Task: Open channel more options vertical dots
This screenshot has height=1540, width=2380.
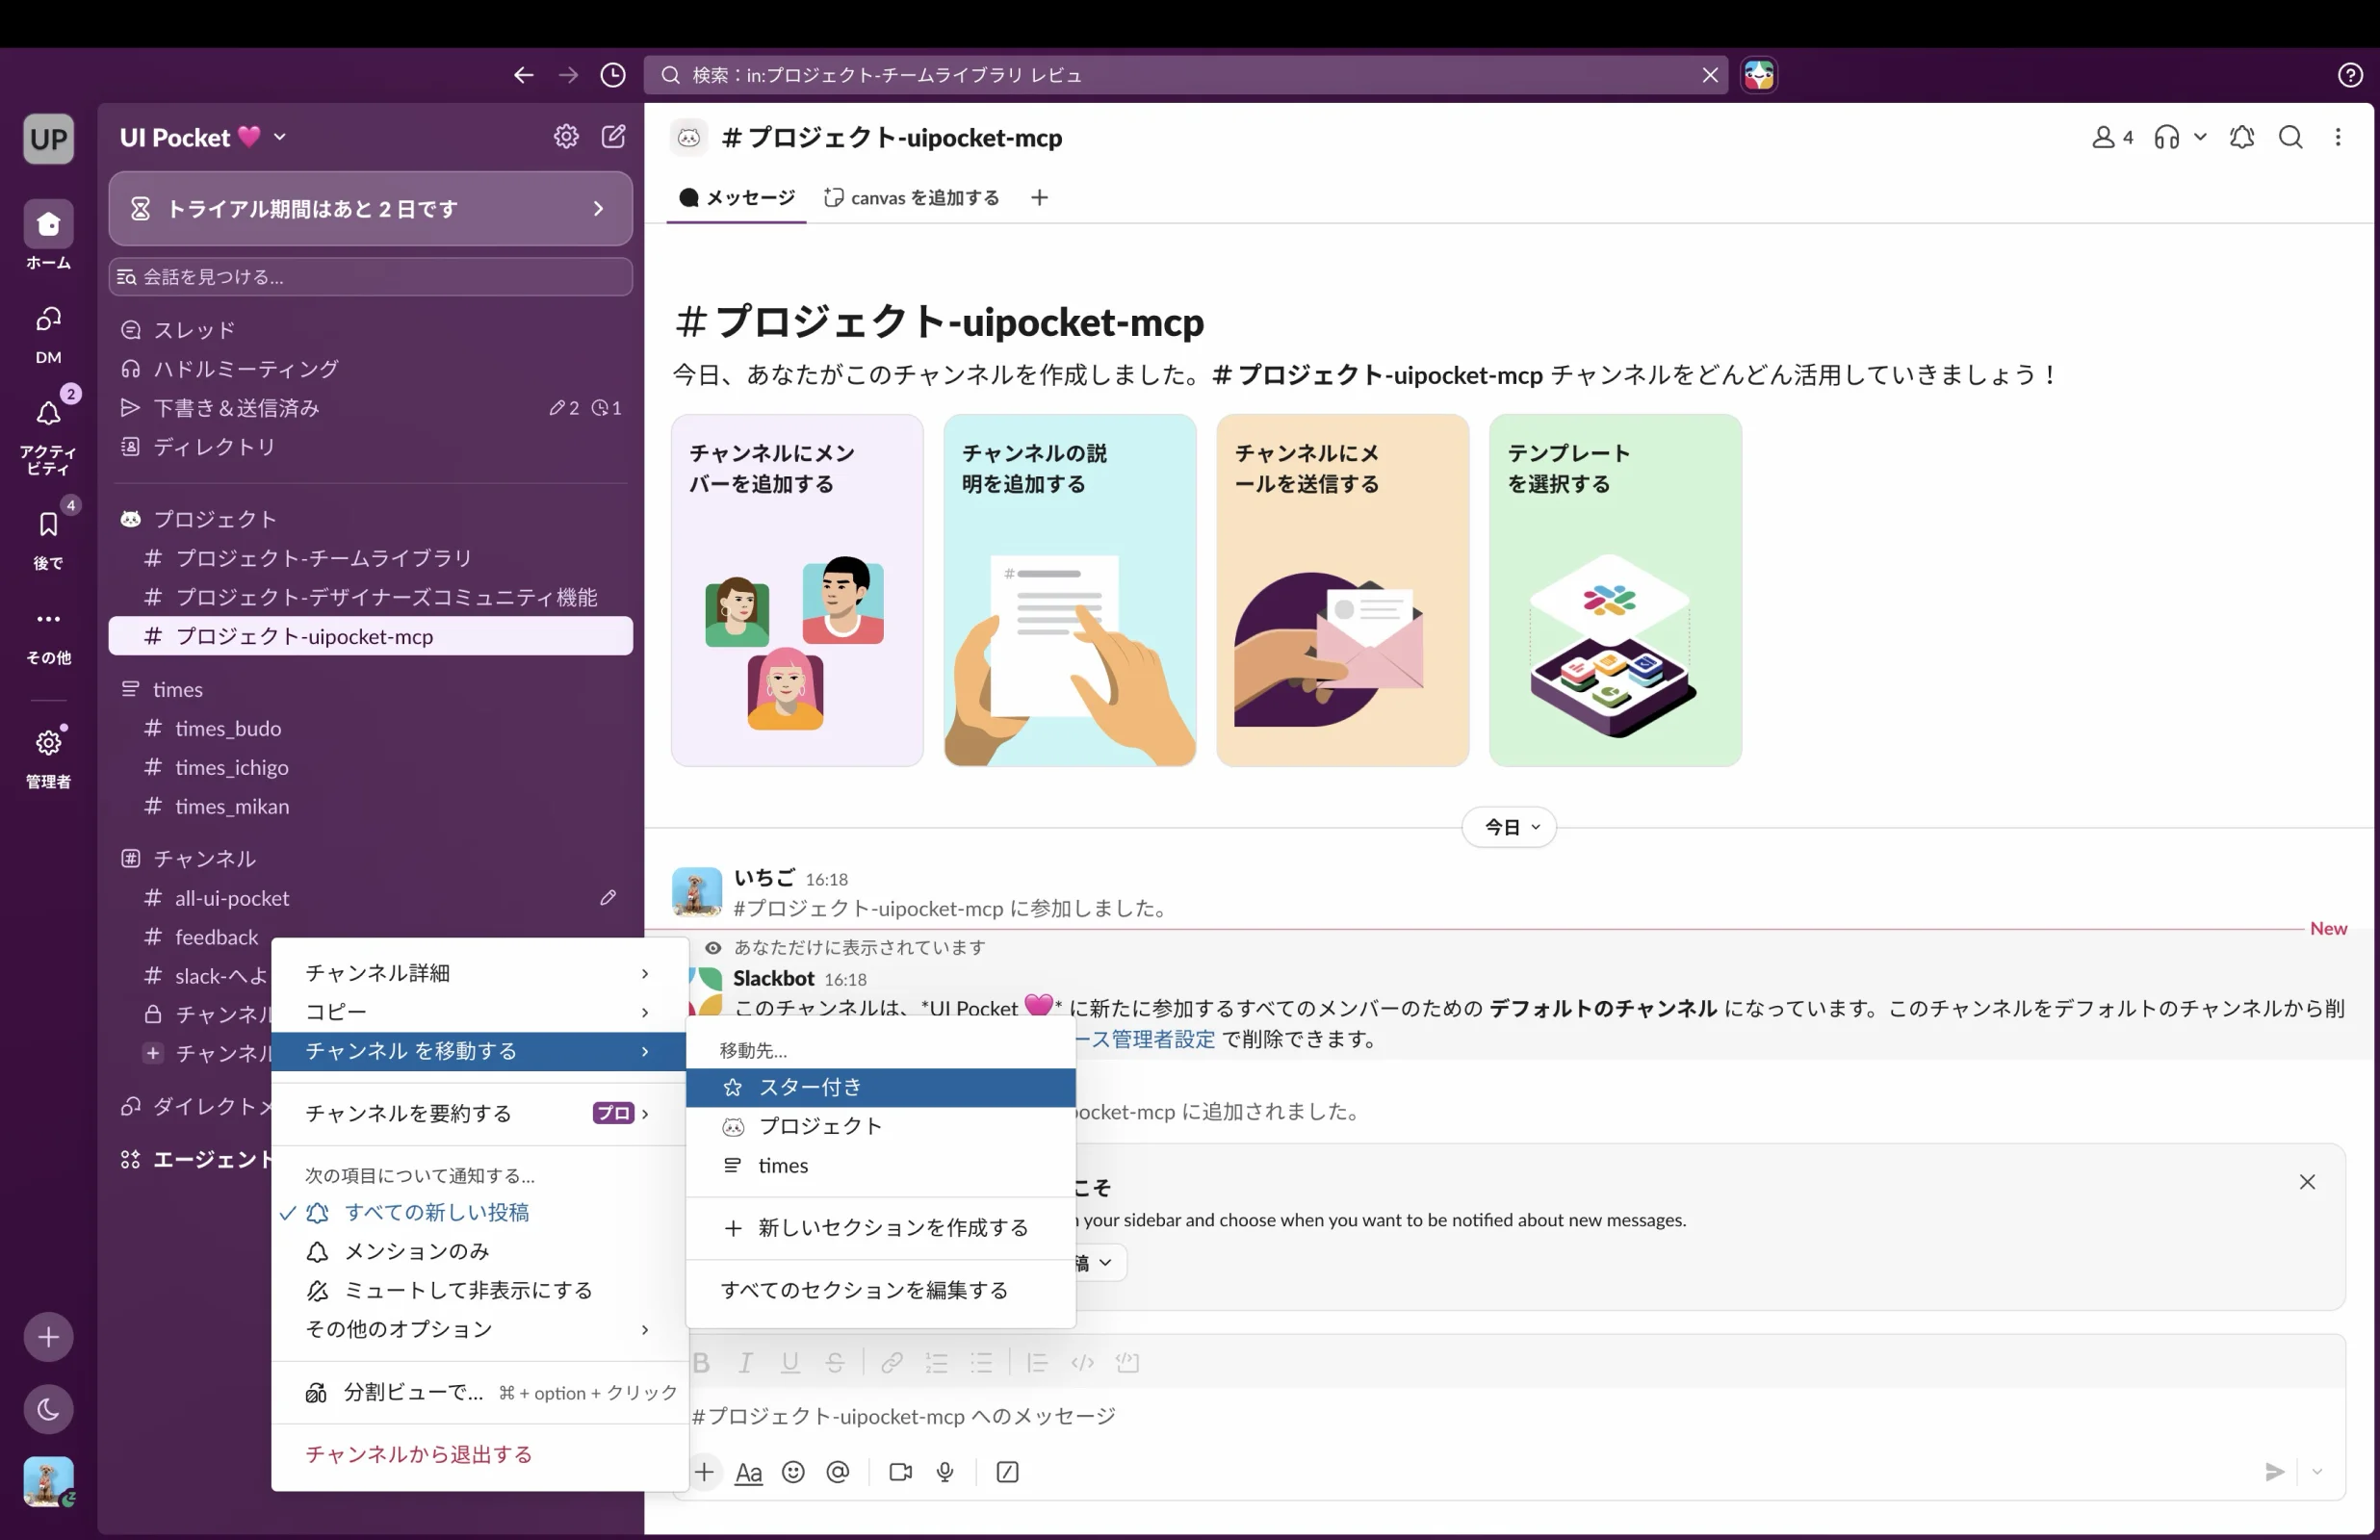Action: [2338, 137]
